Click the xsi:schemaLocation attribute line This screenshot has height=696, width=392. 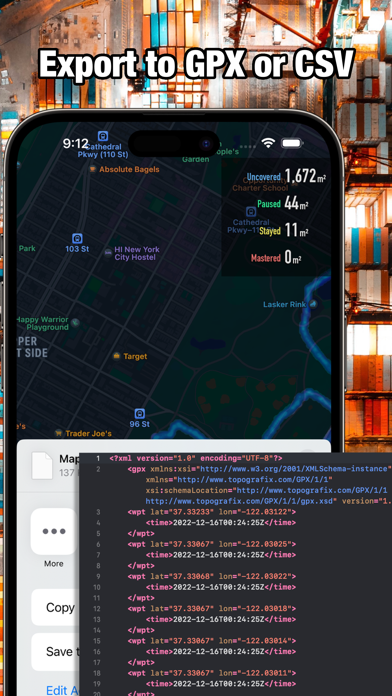click(266, 490)
